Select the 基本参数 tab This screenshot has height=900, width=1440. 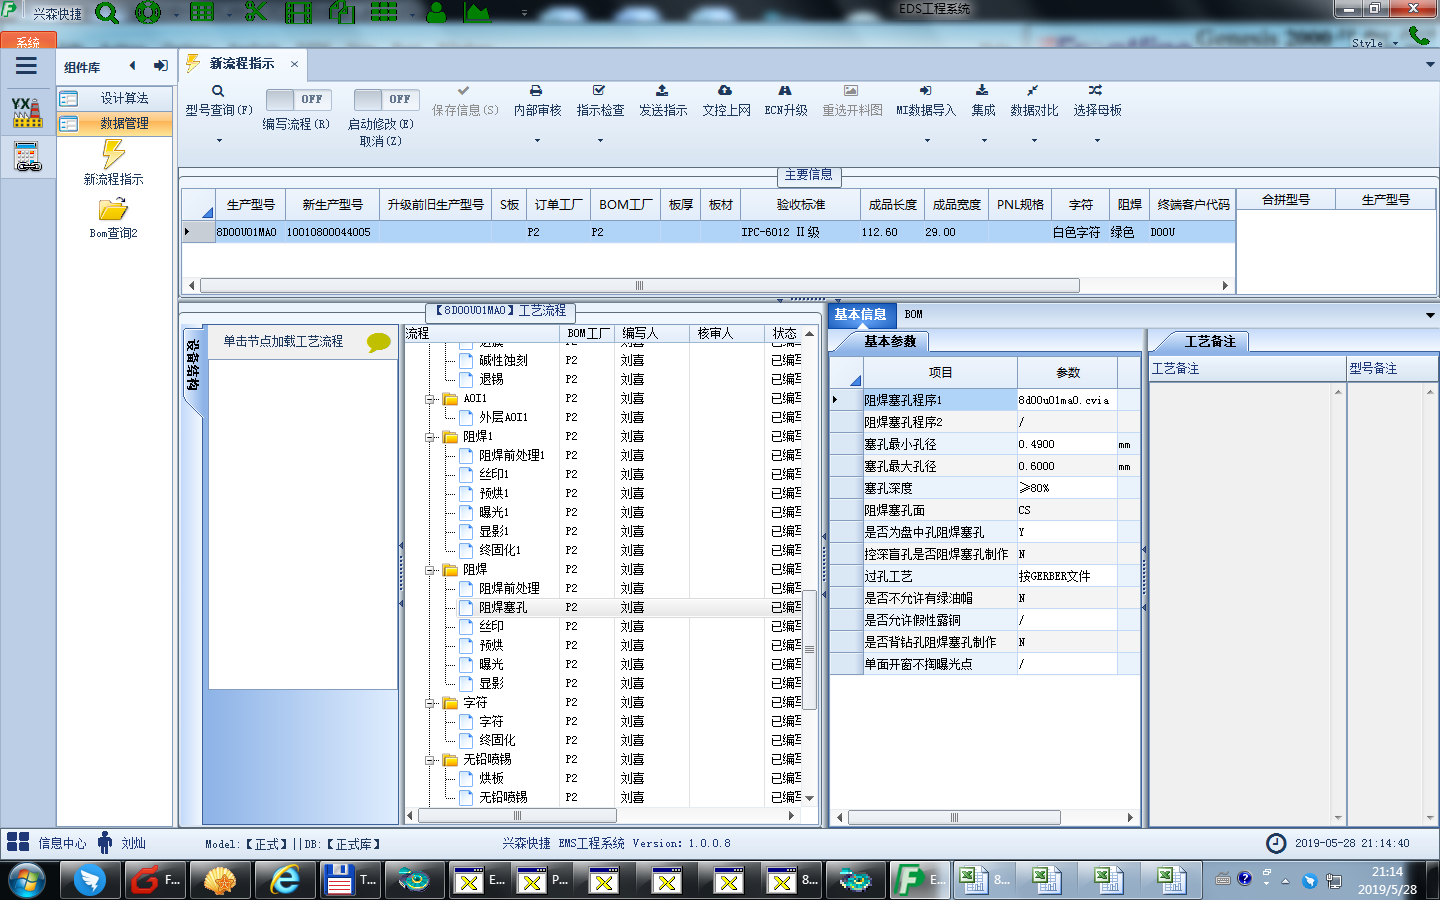pyautogui.click(x=889, y=341)
